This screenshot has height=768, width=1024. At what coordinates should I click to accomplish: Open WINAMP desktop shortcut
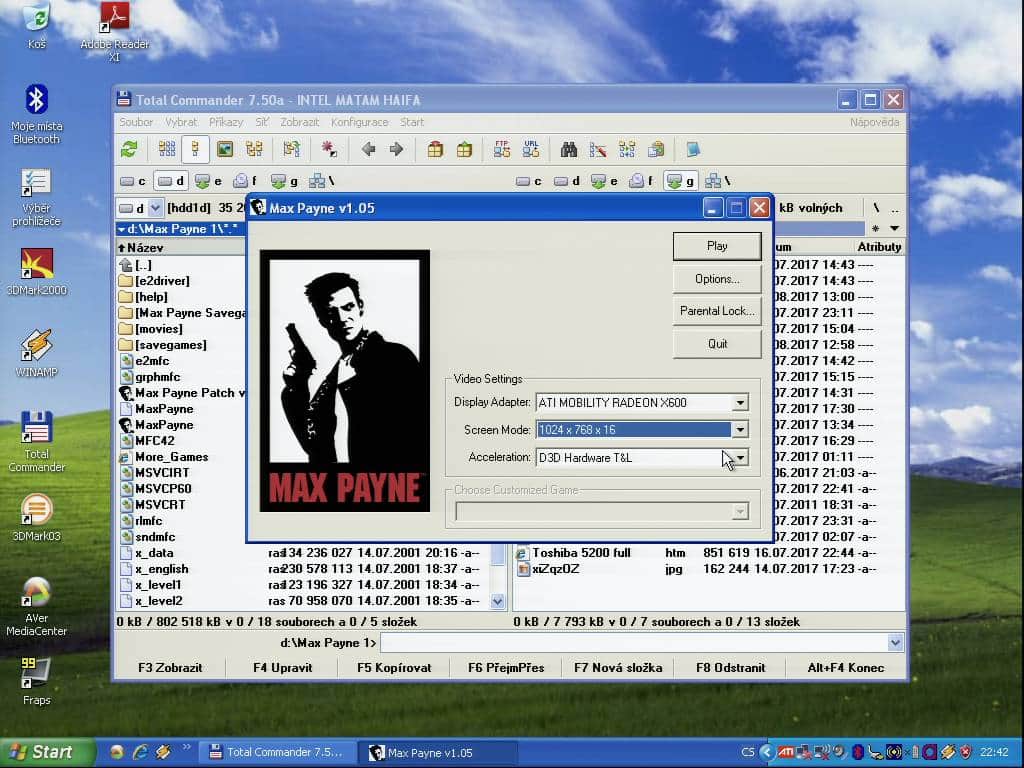pos(37,353)
